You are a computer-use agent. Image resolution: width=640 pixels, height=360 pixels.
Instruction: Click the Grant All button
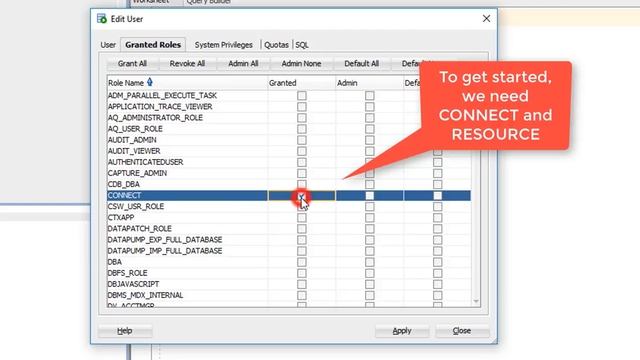(x=132, y=64)
